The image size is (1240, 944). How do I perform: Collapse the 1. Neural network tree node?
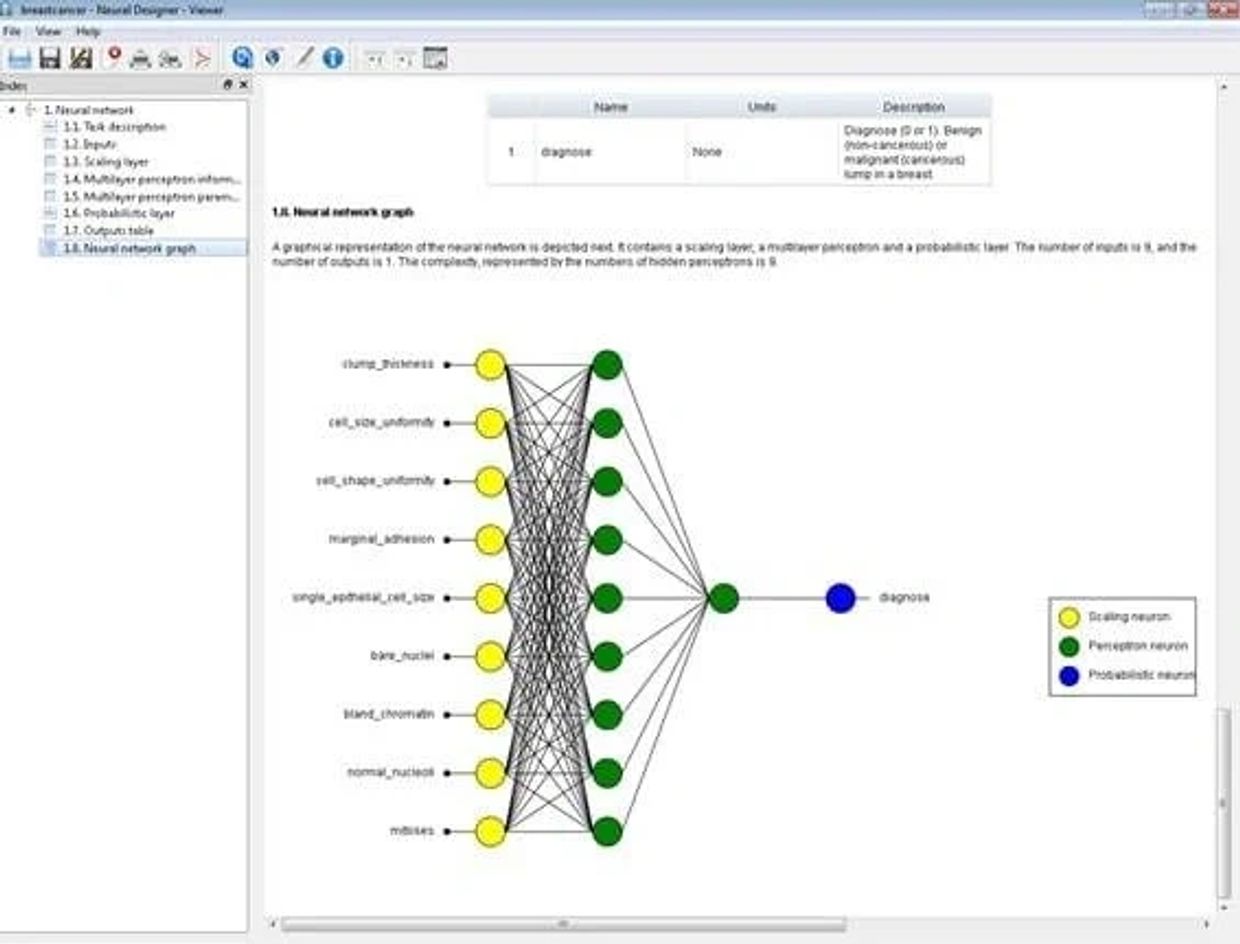12,110
